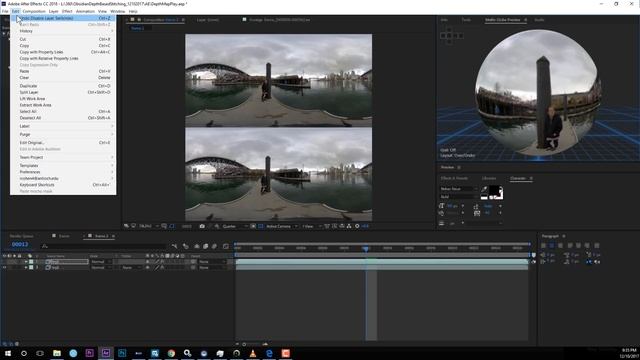Click the Windows Start button

pos(7,353)
